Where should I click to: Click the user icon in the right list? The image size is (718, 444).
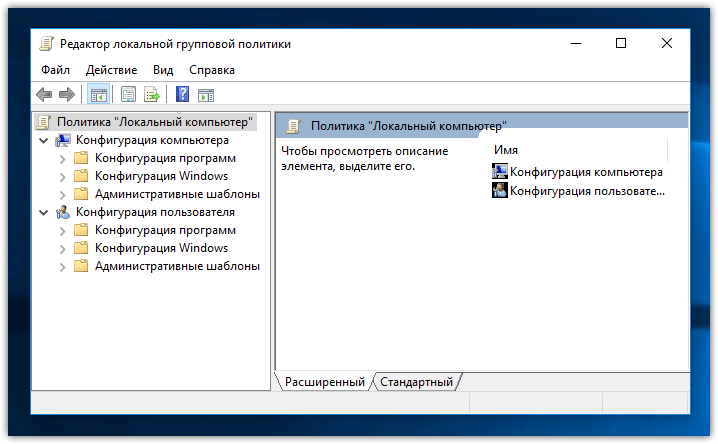coord(500,190)
